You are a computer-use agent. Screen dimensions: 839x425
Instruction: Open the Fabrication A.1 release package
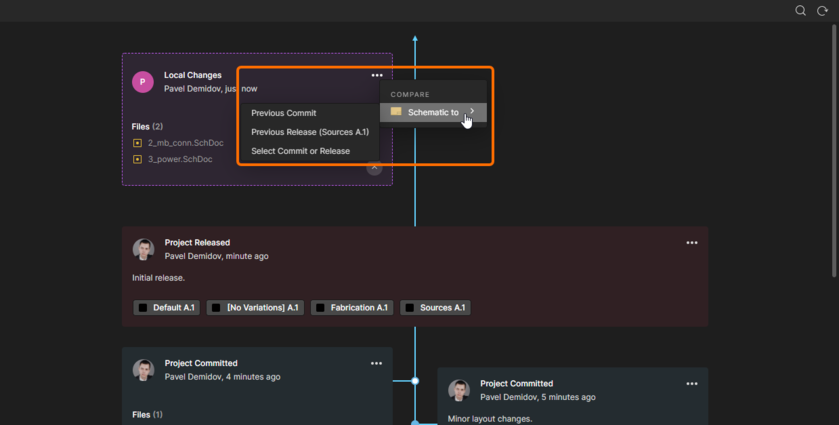pos(351,308)
